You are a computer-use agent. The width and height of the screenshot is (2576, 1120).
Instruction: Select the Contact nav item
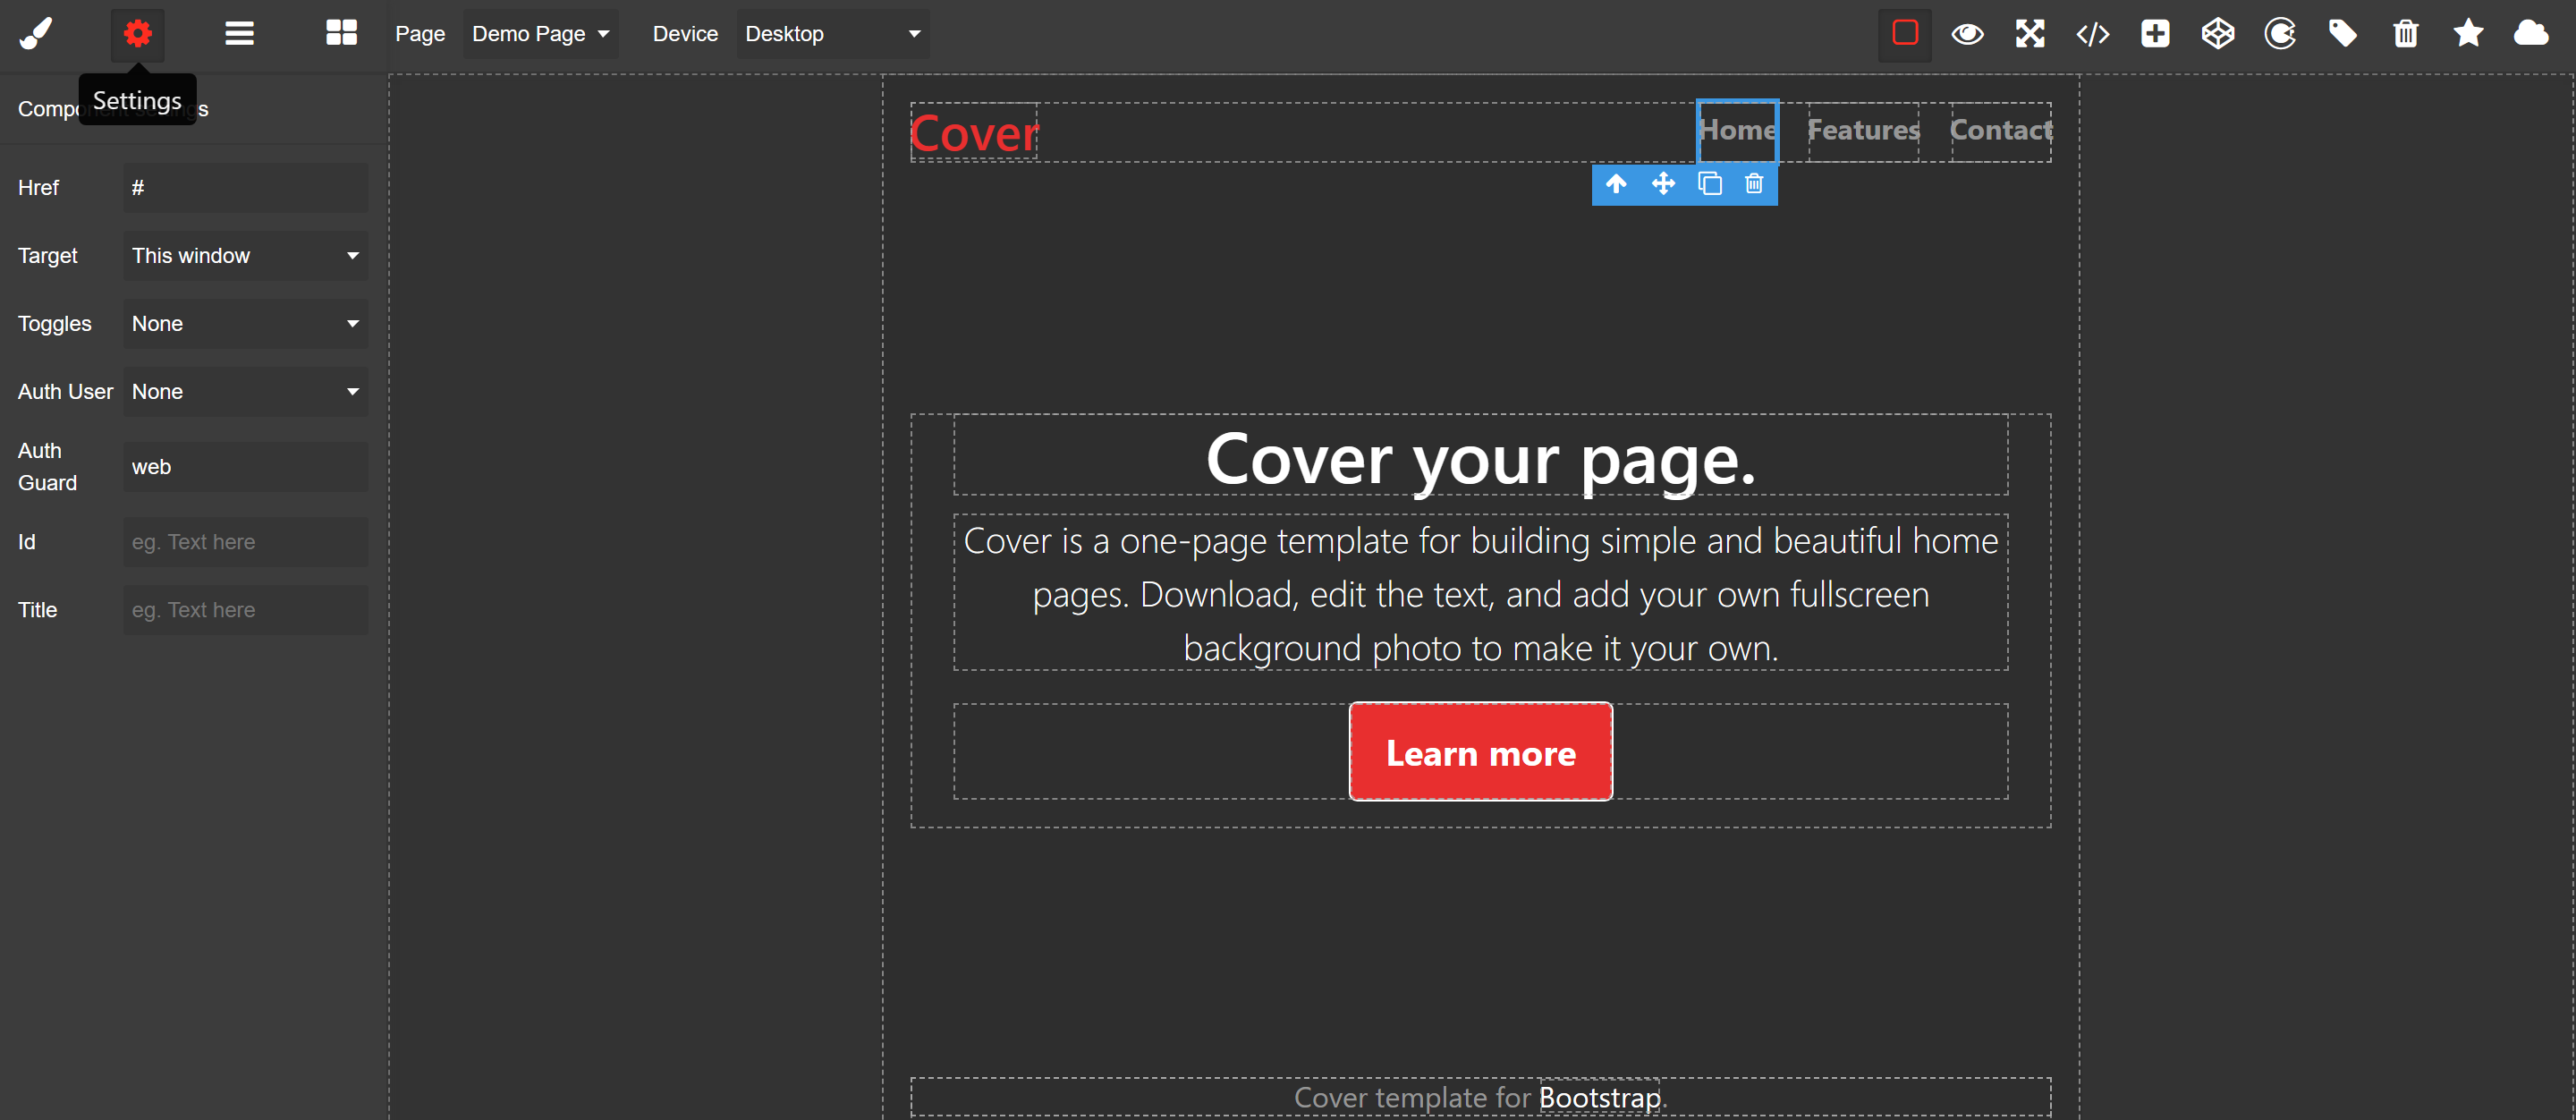(x=2000, y=131)
